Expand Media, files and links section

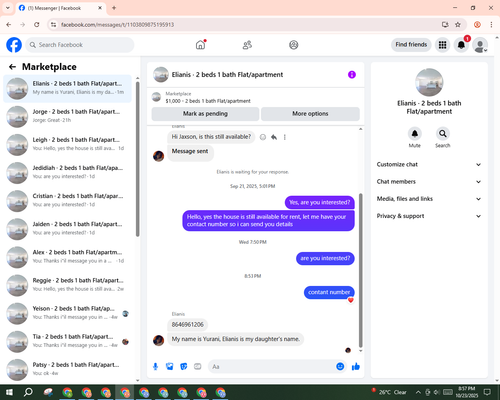click(x=429, y=199)
